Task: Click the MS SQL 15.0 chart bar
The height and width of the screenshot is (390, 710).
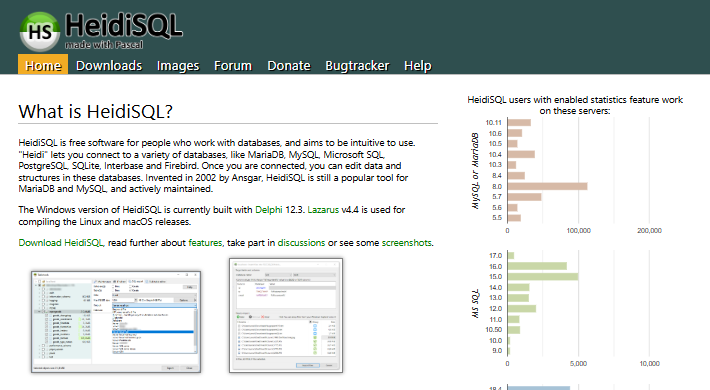Action: 543,276
